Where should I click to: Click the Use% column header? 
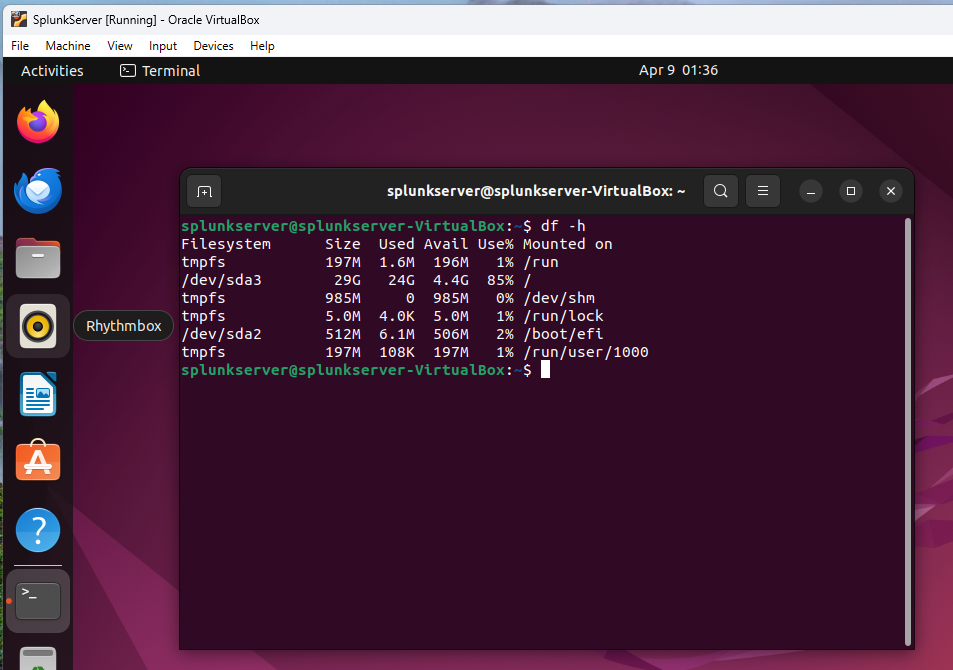pos(495,244)
